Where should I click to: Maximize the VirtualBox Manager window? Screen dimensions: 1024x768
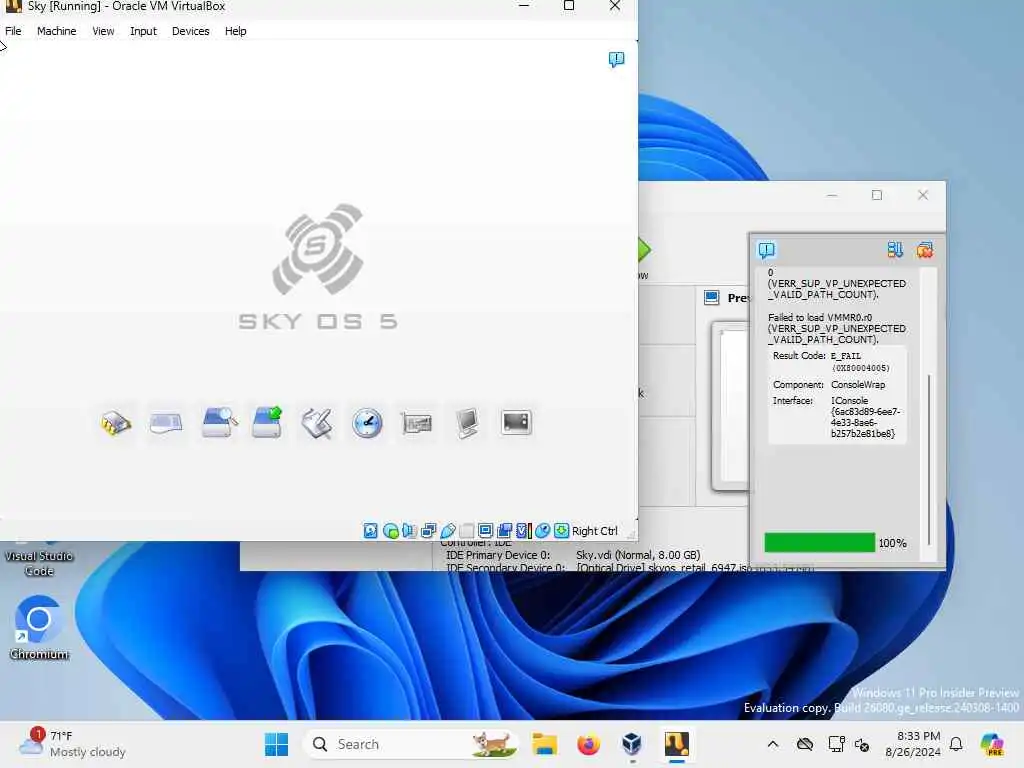click(x=877, y=195)
